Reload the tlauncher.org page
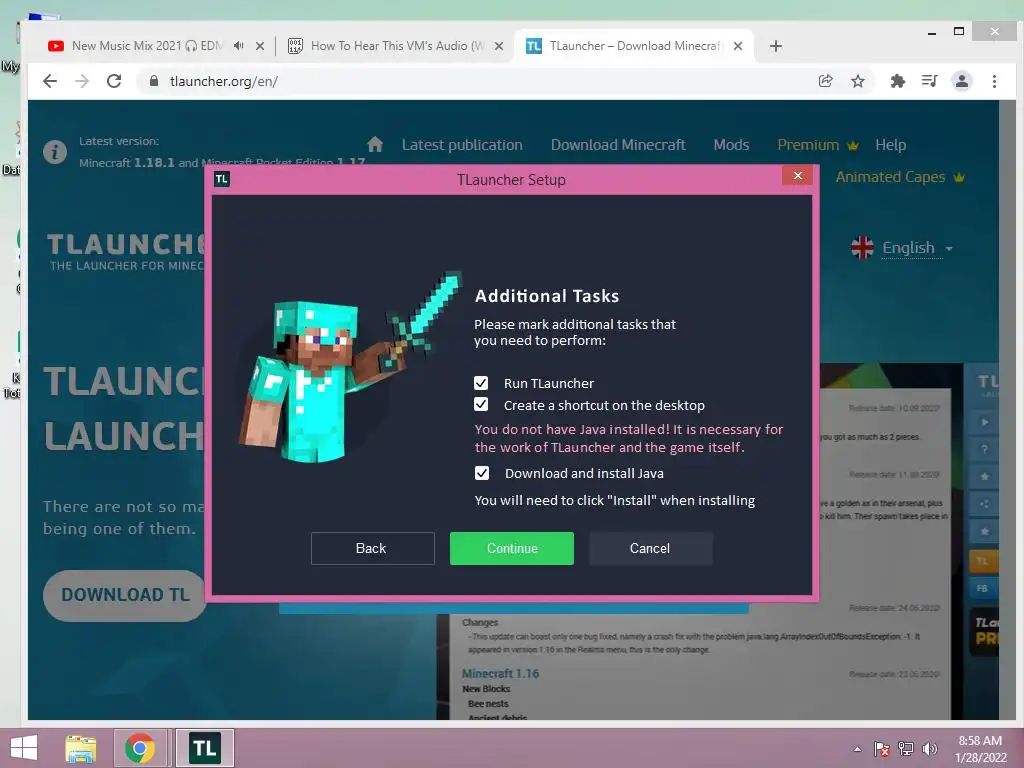Screen dimensions: 1024x768 (x=114, y=81)
